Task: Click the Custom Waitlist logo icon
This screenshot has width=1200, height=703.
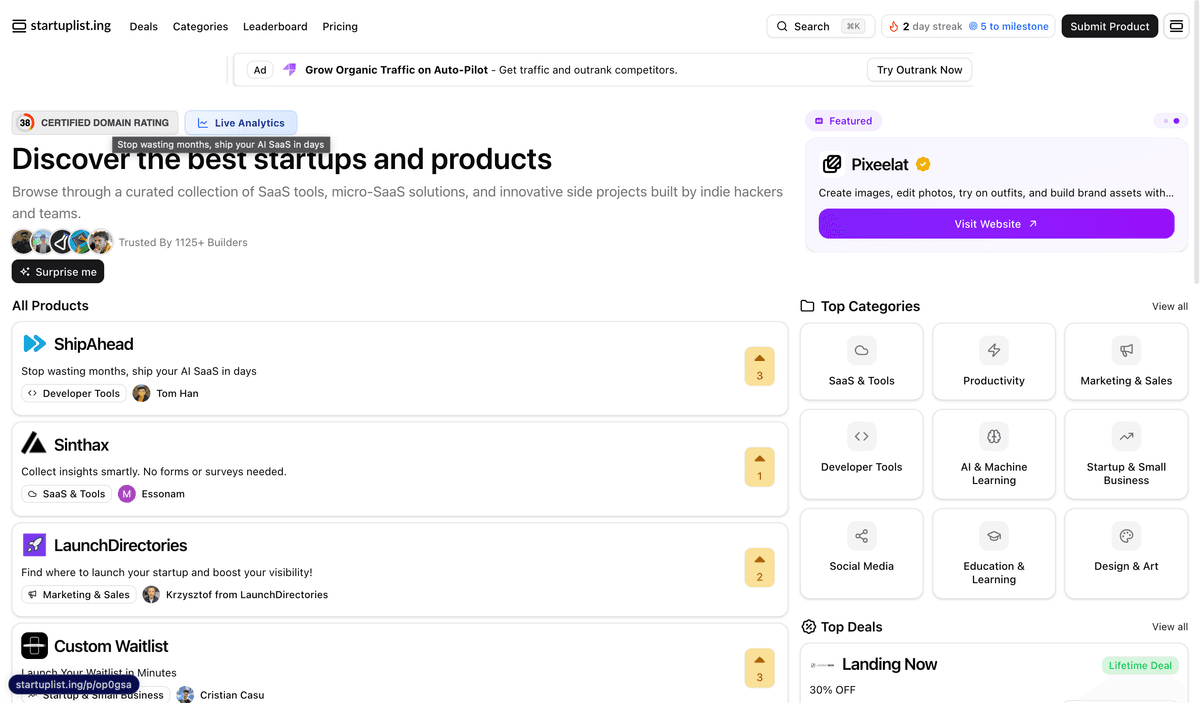Action: tap(35, 646)
